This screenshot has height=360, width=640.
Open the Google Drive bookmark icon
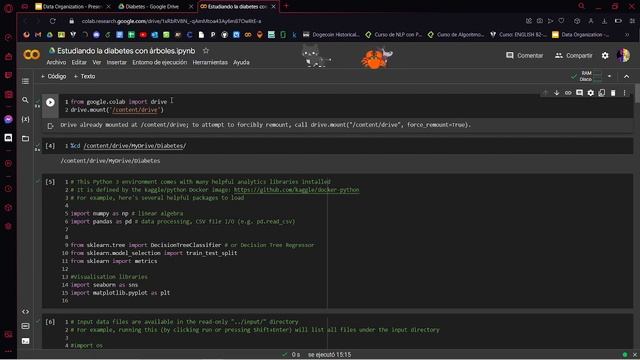(x=49, y=35)
